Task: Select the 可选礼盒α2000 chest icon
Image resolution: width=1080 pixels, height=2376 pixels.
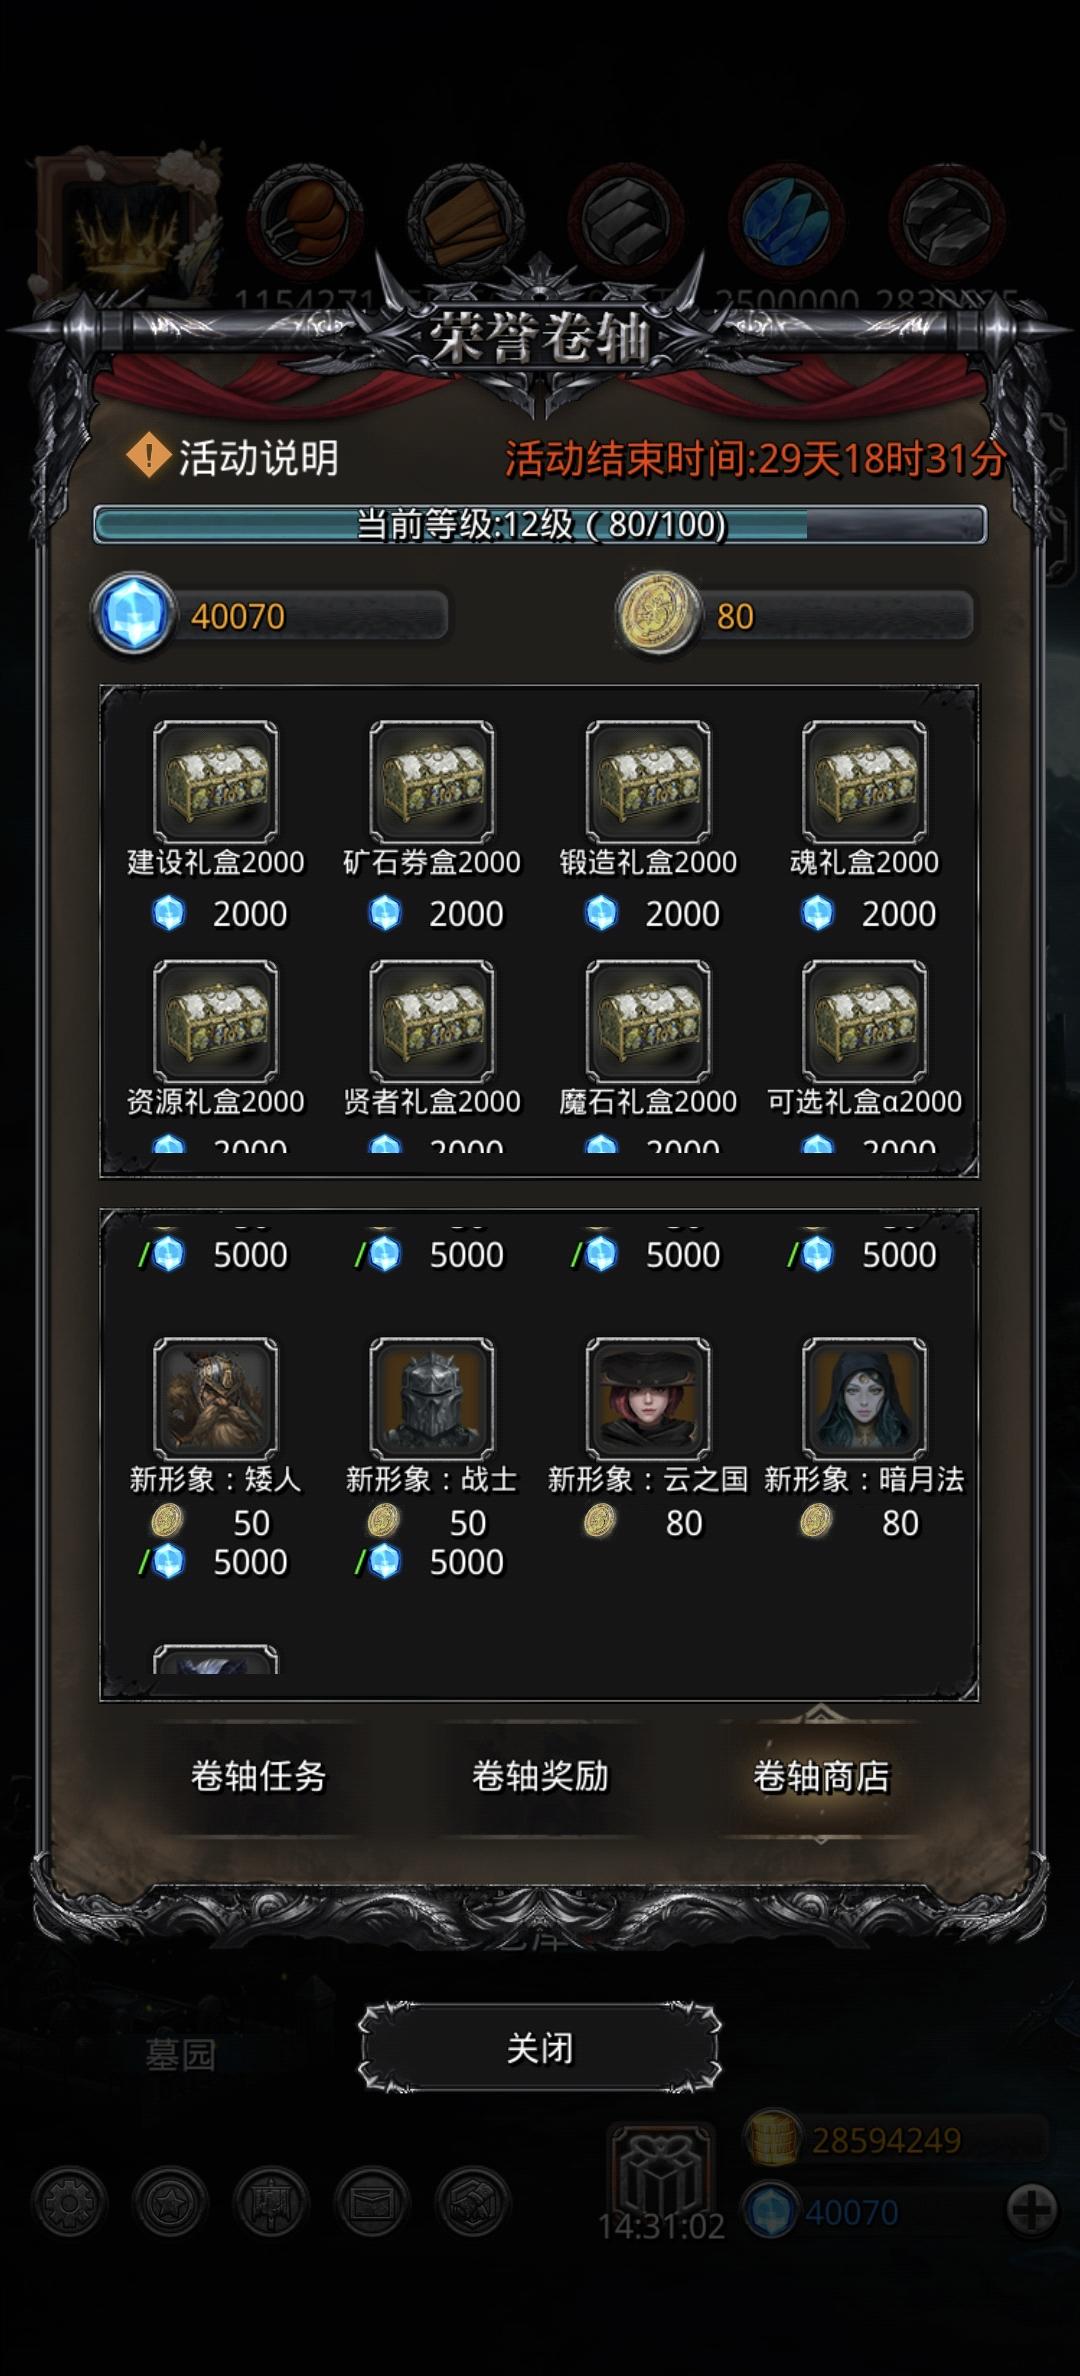Action: [864, 1021]
